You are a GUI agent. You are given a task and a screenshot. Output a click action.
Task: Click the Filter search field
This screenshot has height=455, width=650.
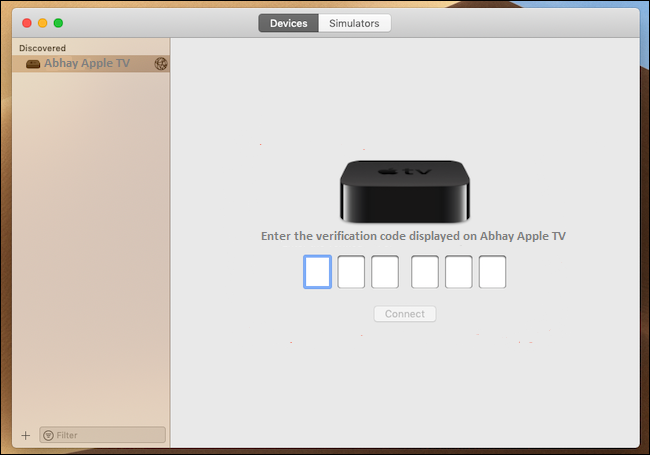[x=102, y=435]
